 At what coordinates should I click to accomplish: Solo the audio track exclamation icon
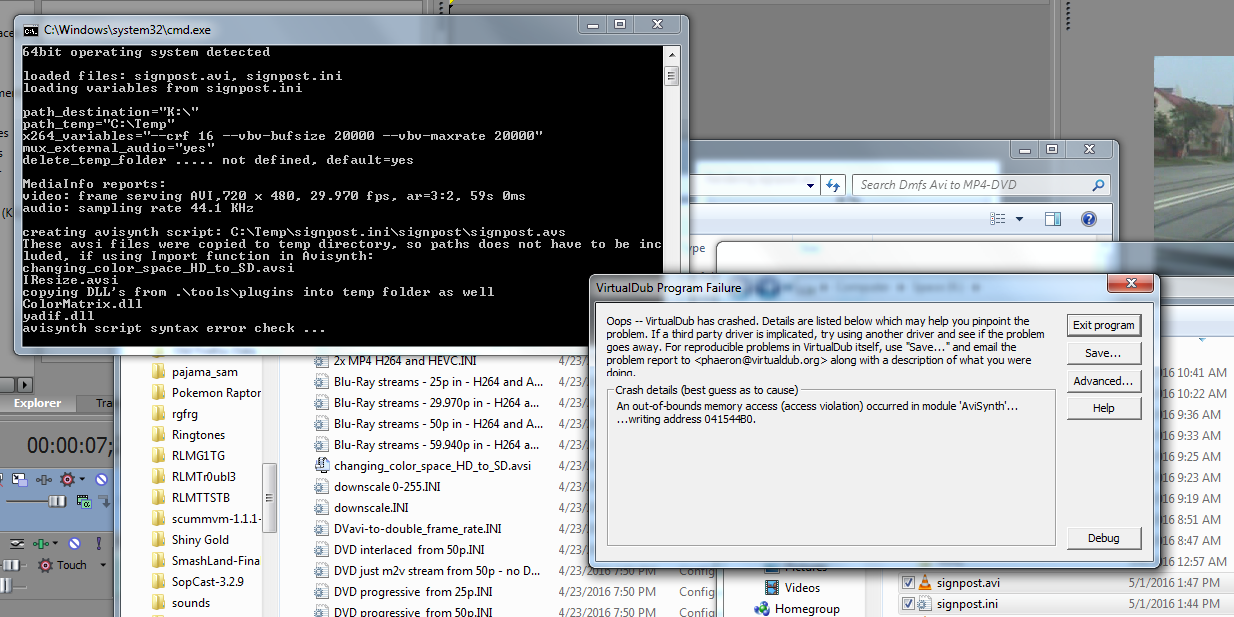click(99, 544)
